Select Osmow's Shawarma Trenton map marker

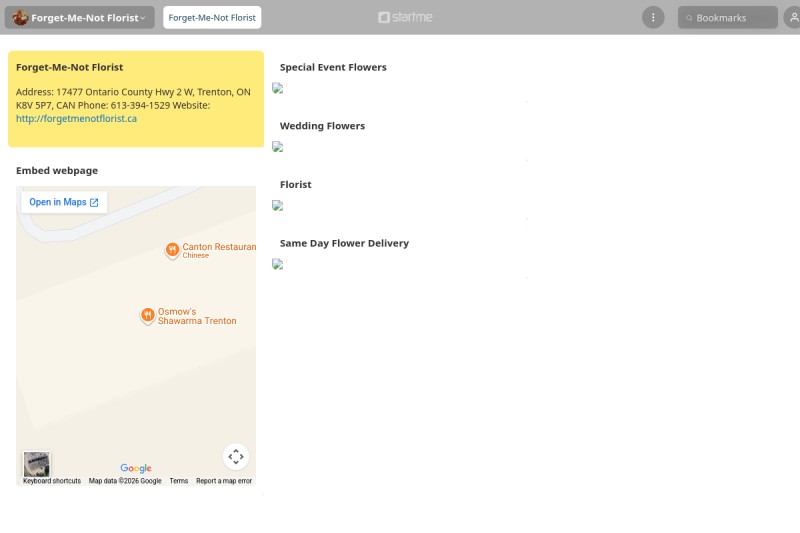coord(147,315)
